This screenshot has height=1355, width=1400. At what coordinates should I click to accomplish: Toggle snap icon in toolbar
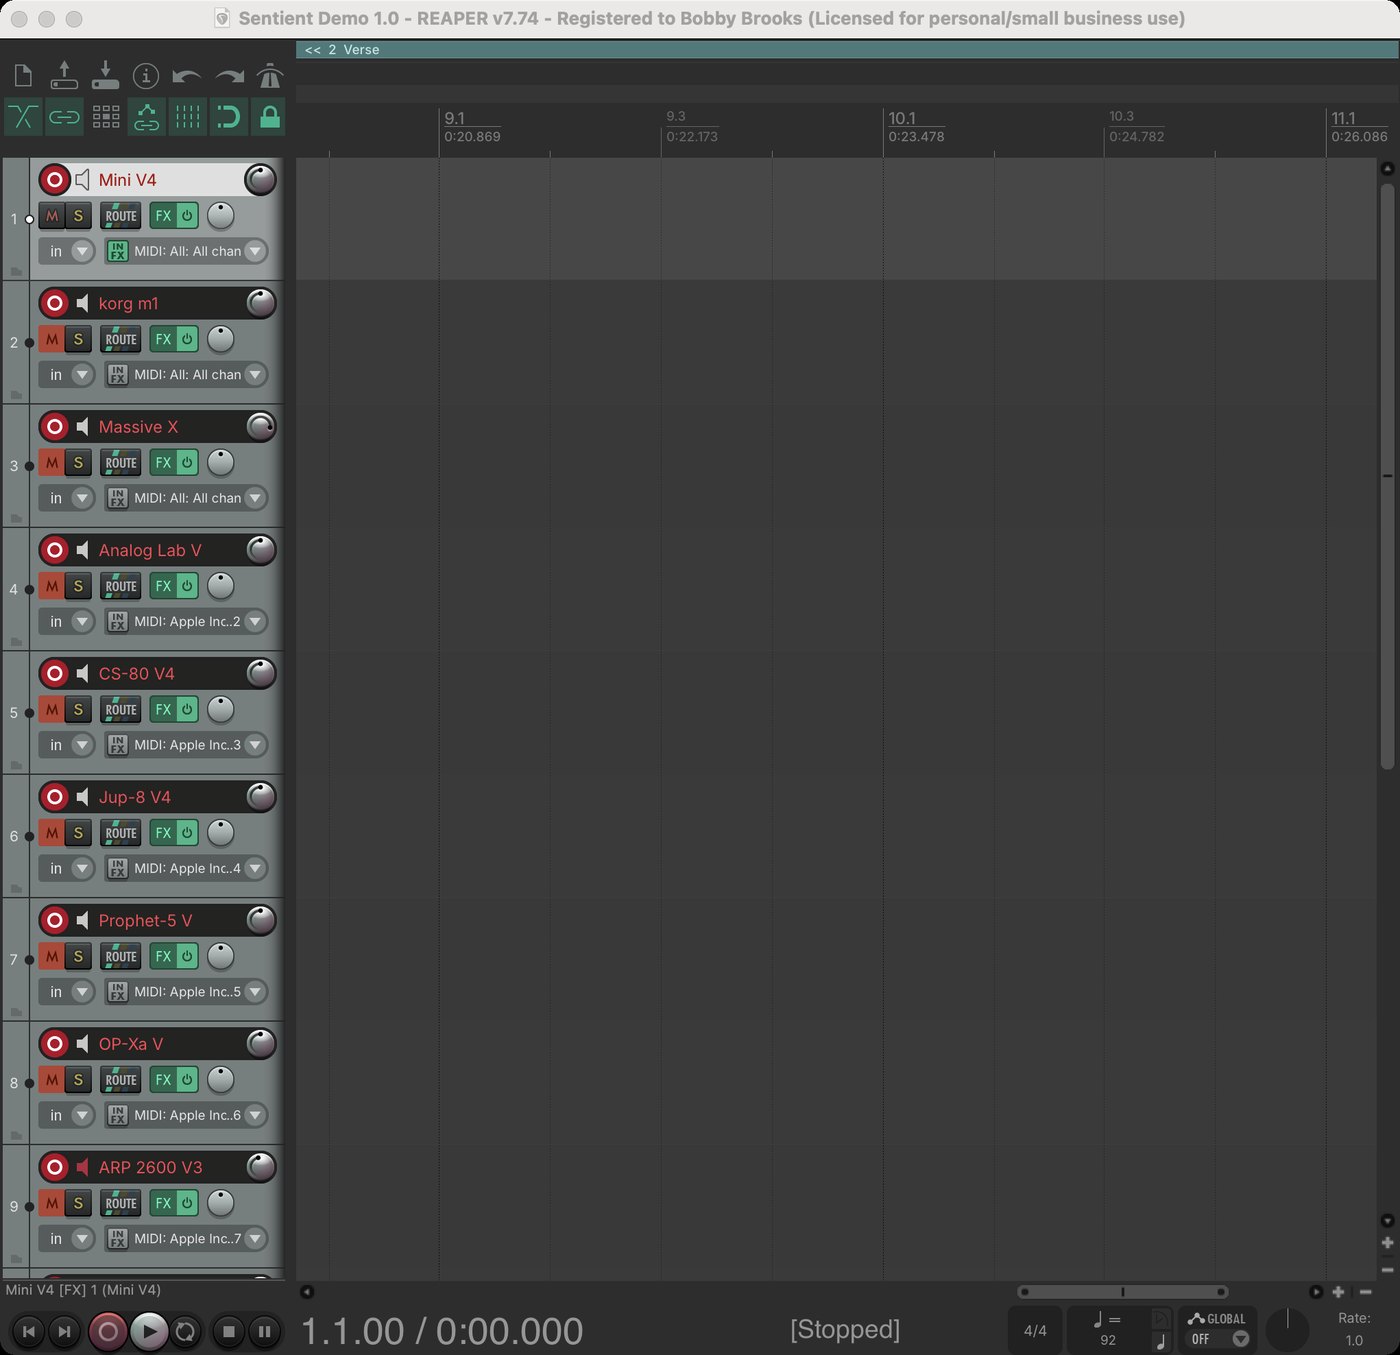coord(229,117)
